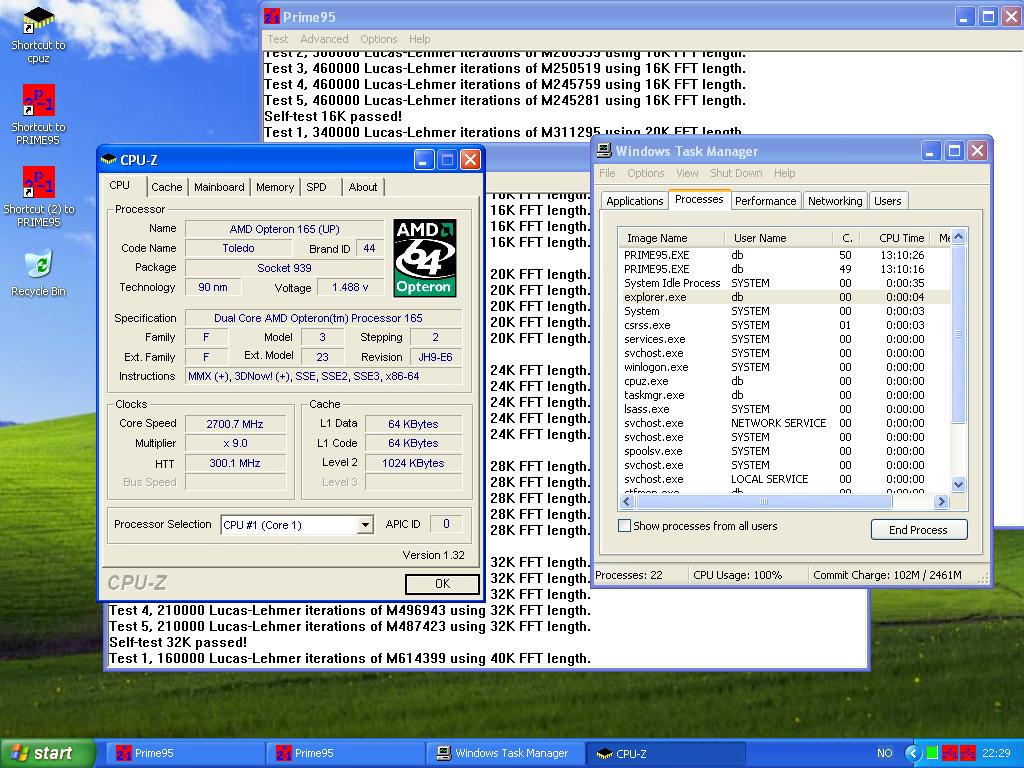Open Task Manager File menu

(607, 173)
